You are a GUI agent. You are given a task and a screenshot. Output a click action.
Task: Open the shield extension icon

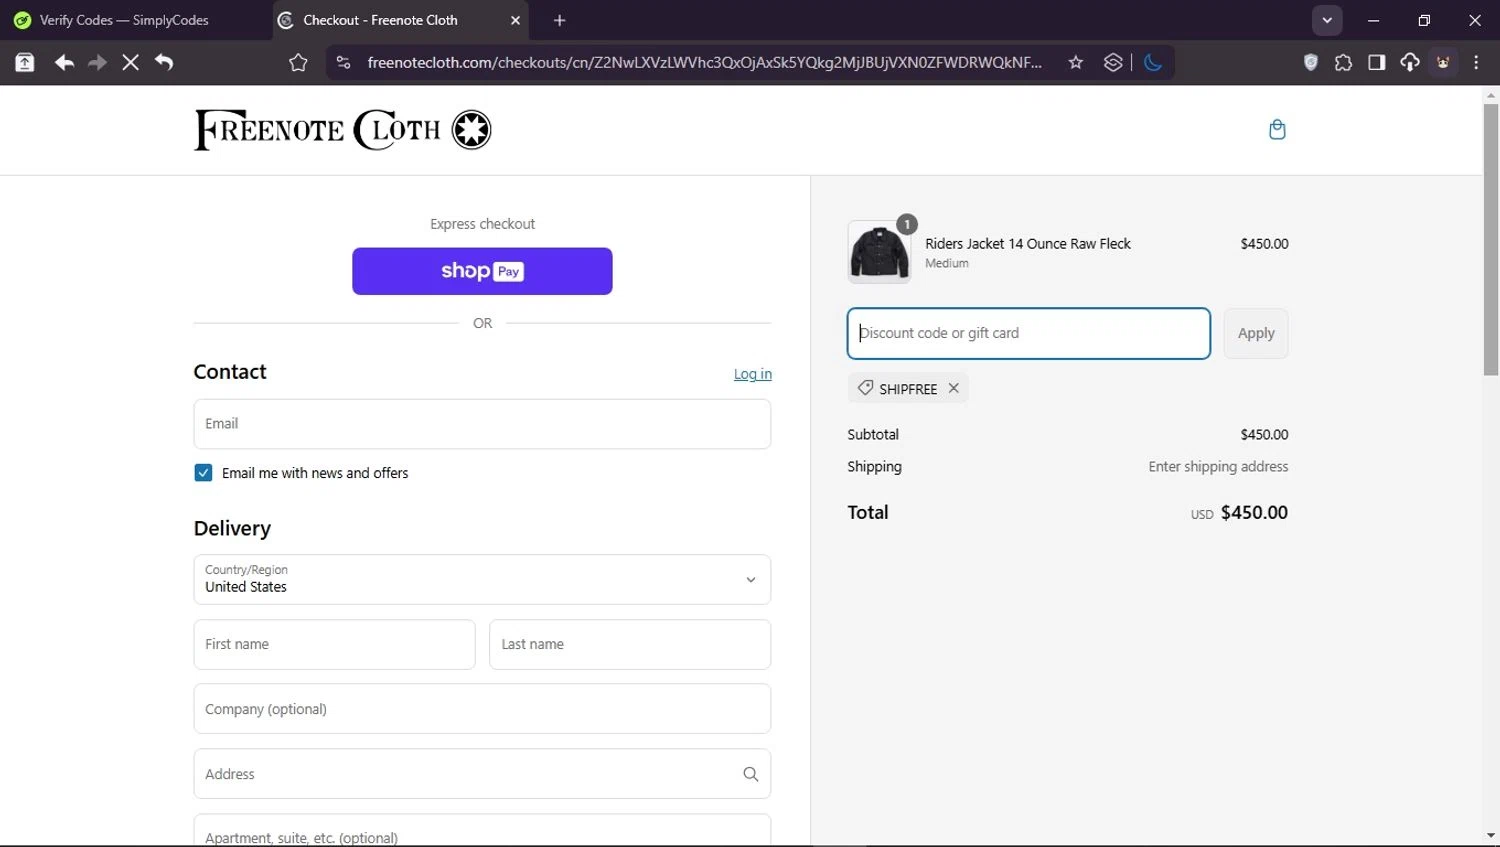tap(1311, 62)
